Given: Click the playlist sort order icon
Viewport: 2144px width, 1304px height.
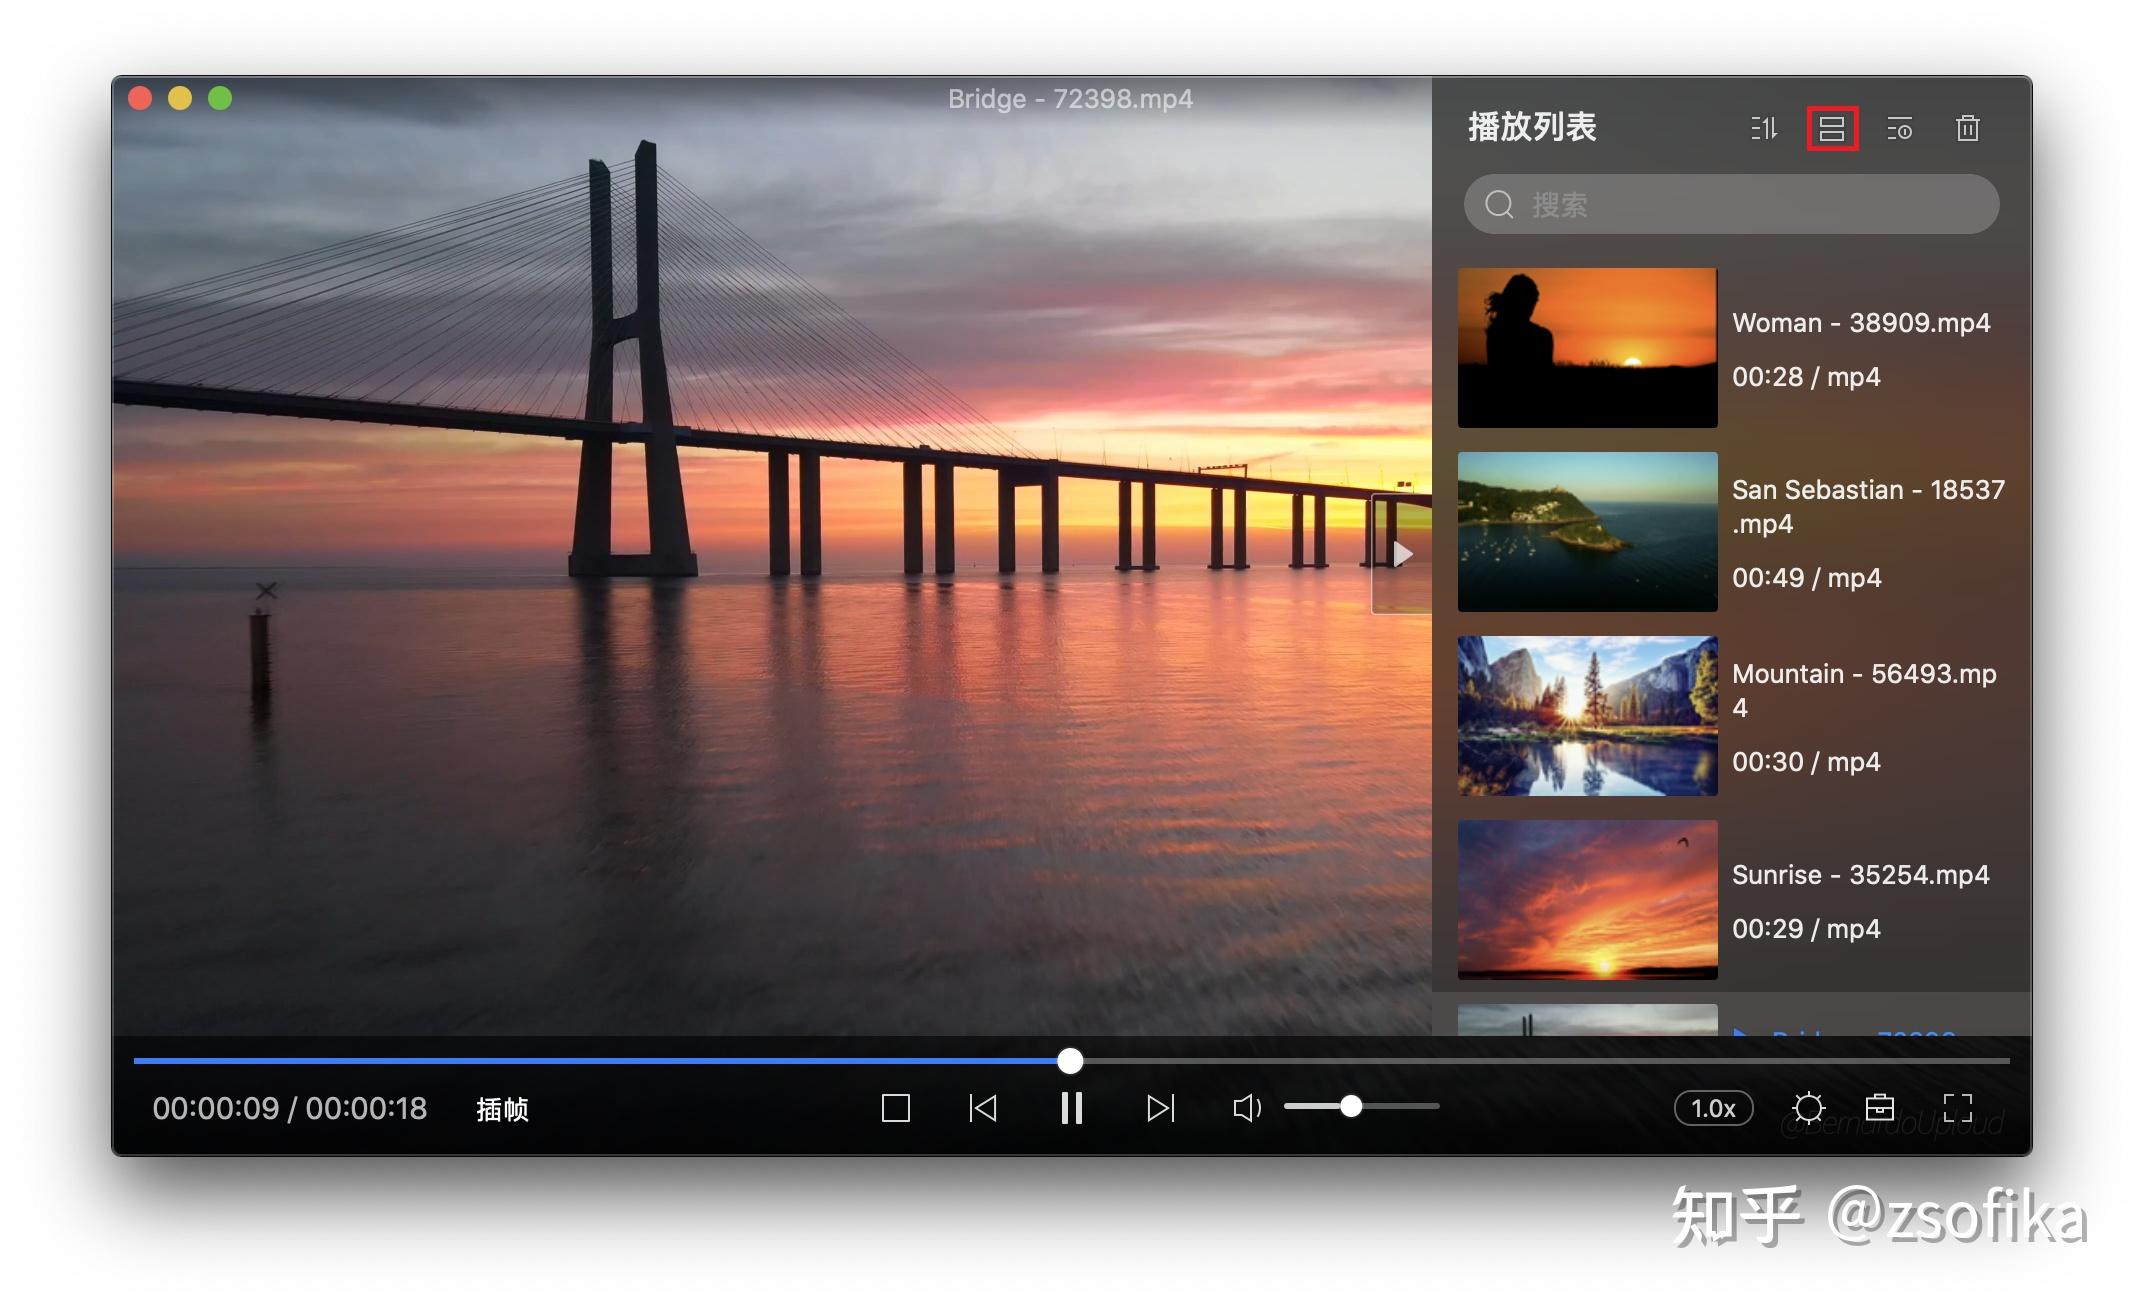Looking at the screenshot, I should point(1764,128).
